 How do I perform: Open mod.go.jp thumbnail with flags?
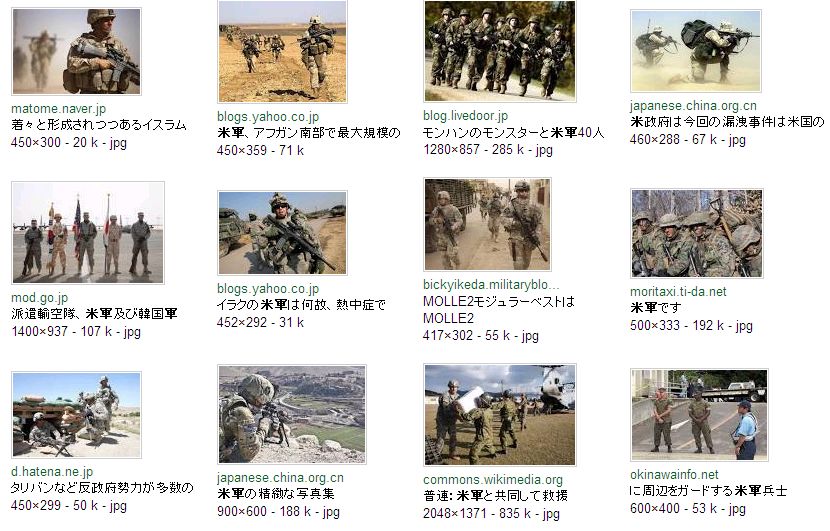88,233
